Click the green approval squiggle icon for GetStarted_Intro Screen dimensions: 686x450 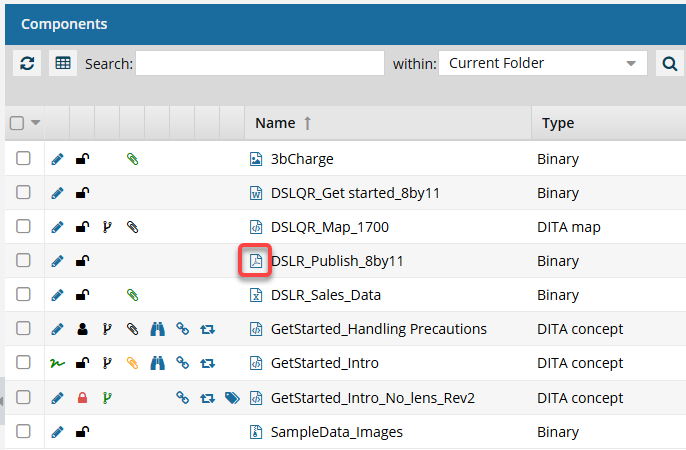click(57, 364)
